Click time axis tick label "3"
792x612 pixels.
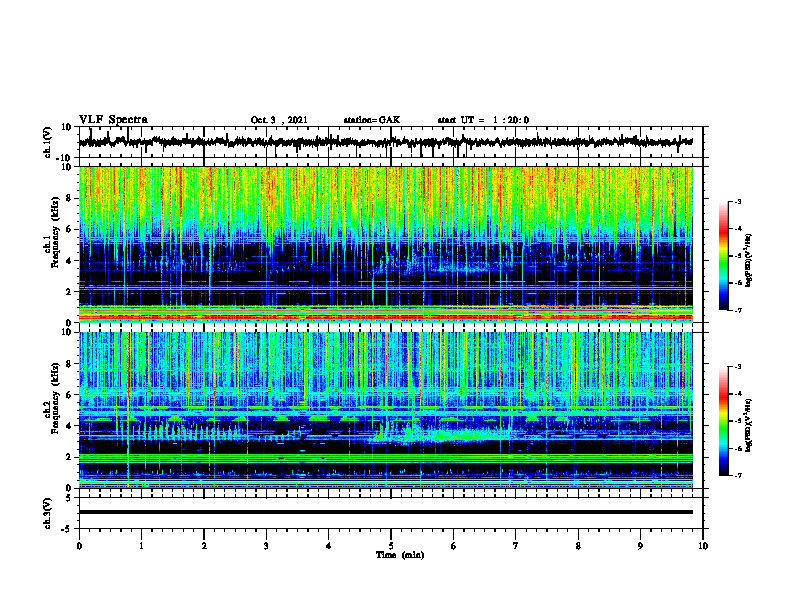tap(266, 546)
